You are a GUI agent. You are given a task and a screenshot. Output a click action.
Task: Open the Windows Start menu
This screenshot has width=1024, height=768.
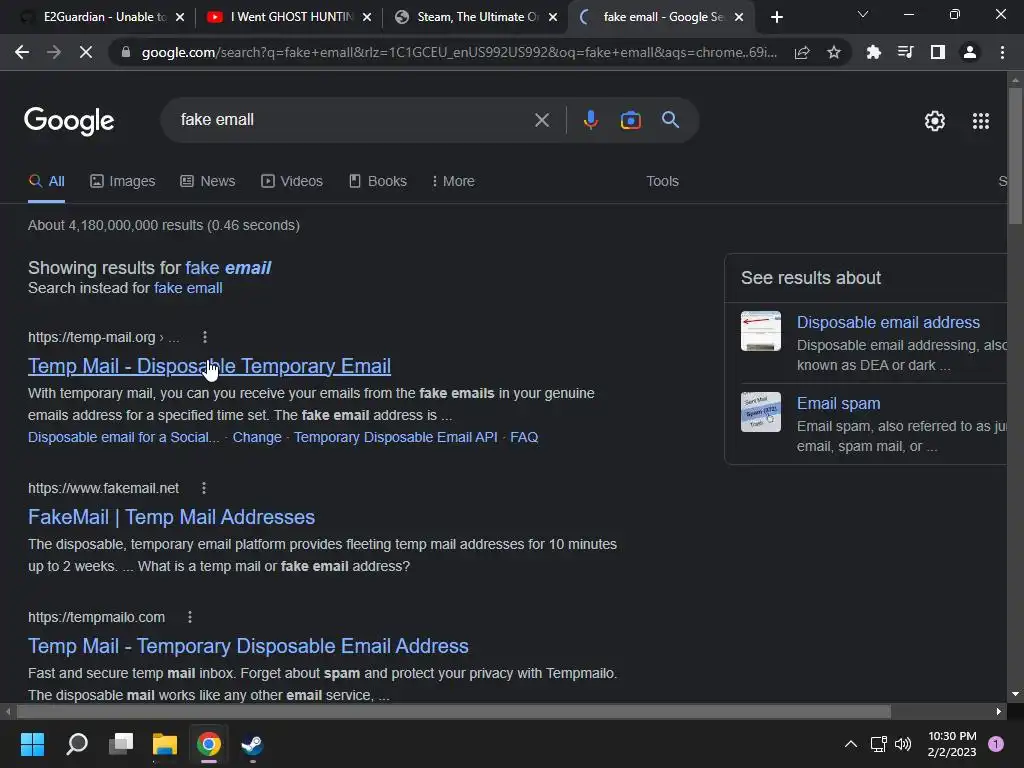(x=33, y=744)
